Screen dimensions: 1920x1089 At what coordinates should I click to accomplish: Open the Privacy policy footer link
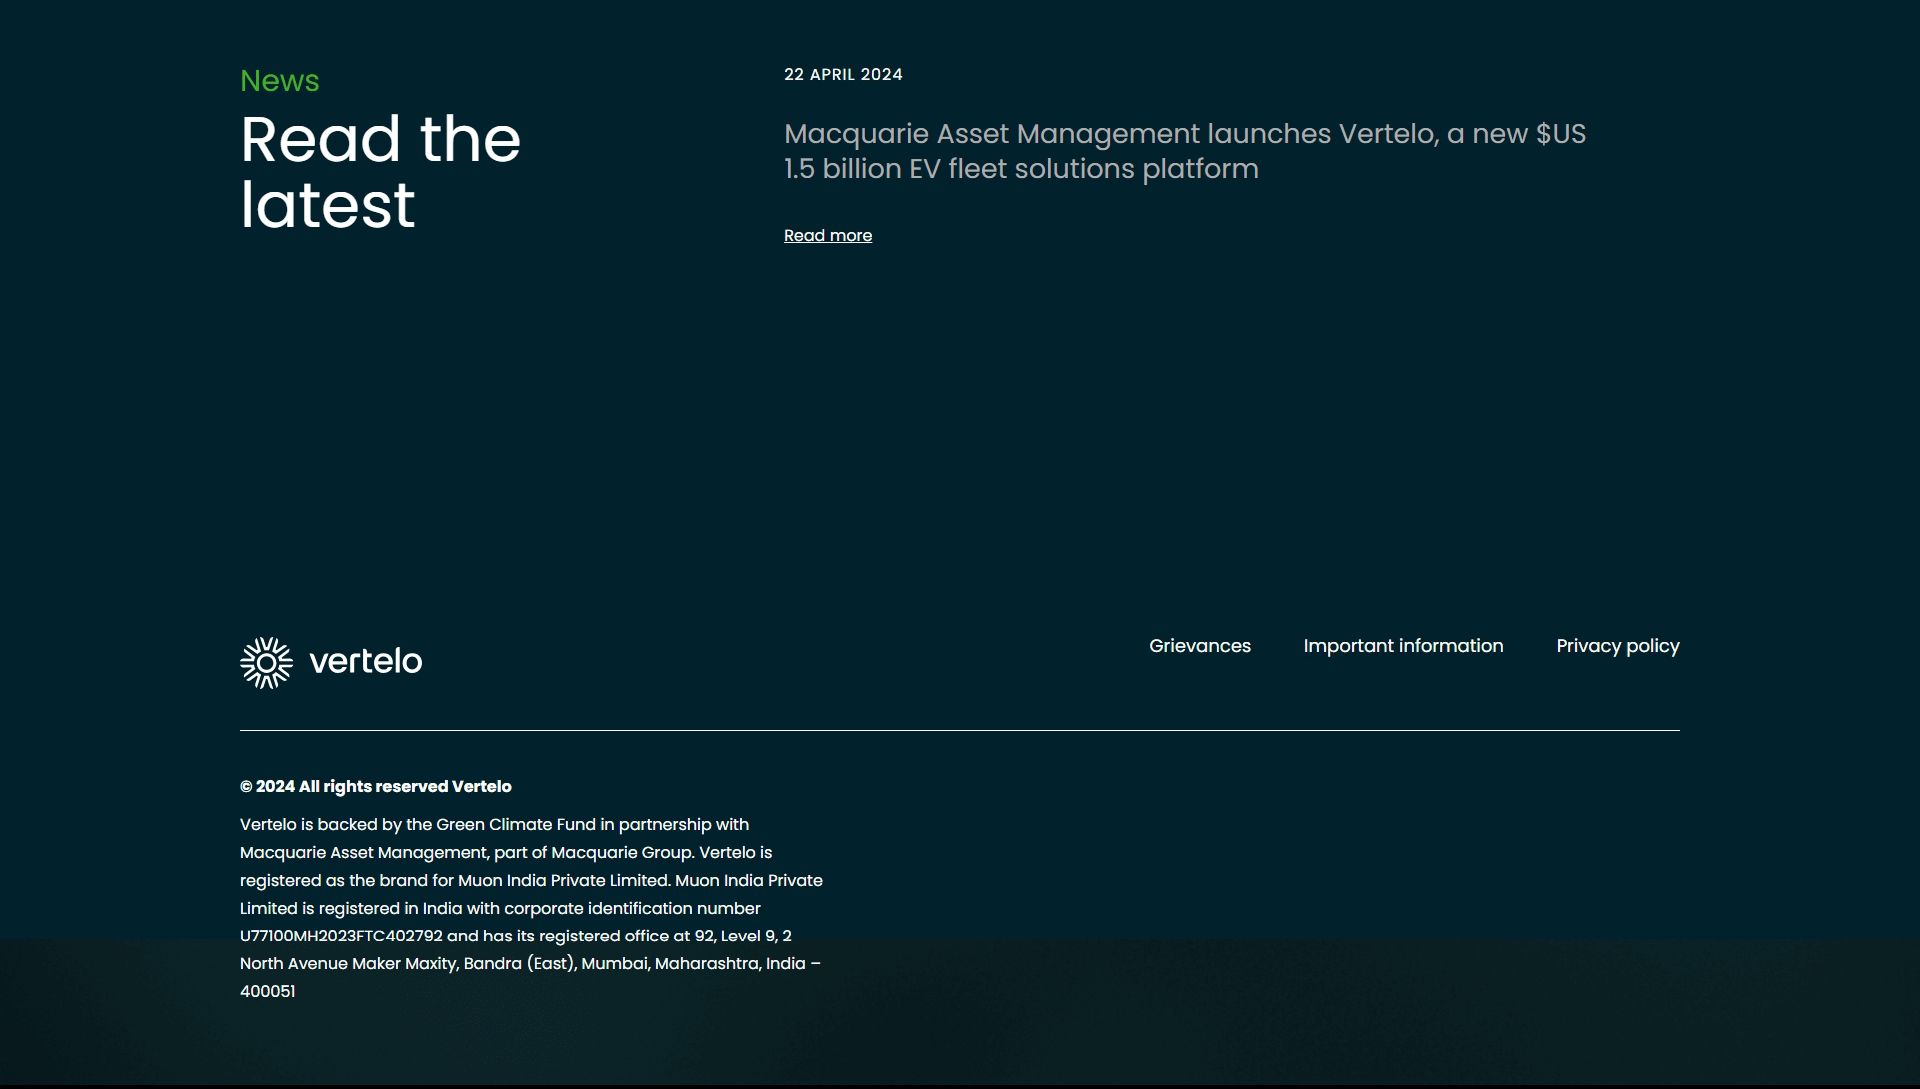[1618, 646]
